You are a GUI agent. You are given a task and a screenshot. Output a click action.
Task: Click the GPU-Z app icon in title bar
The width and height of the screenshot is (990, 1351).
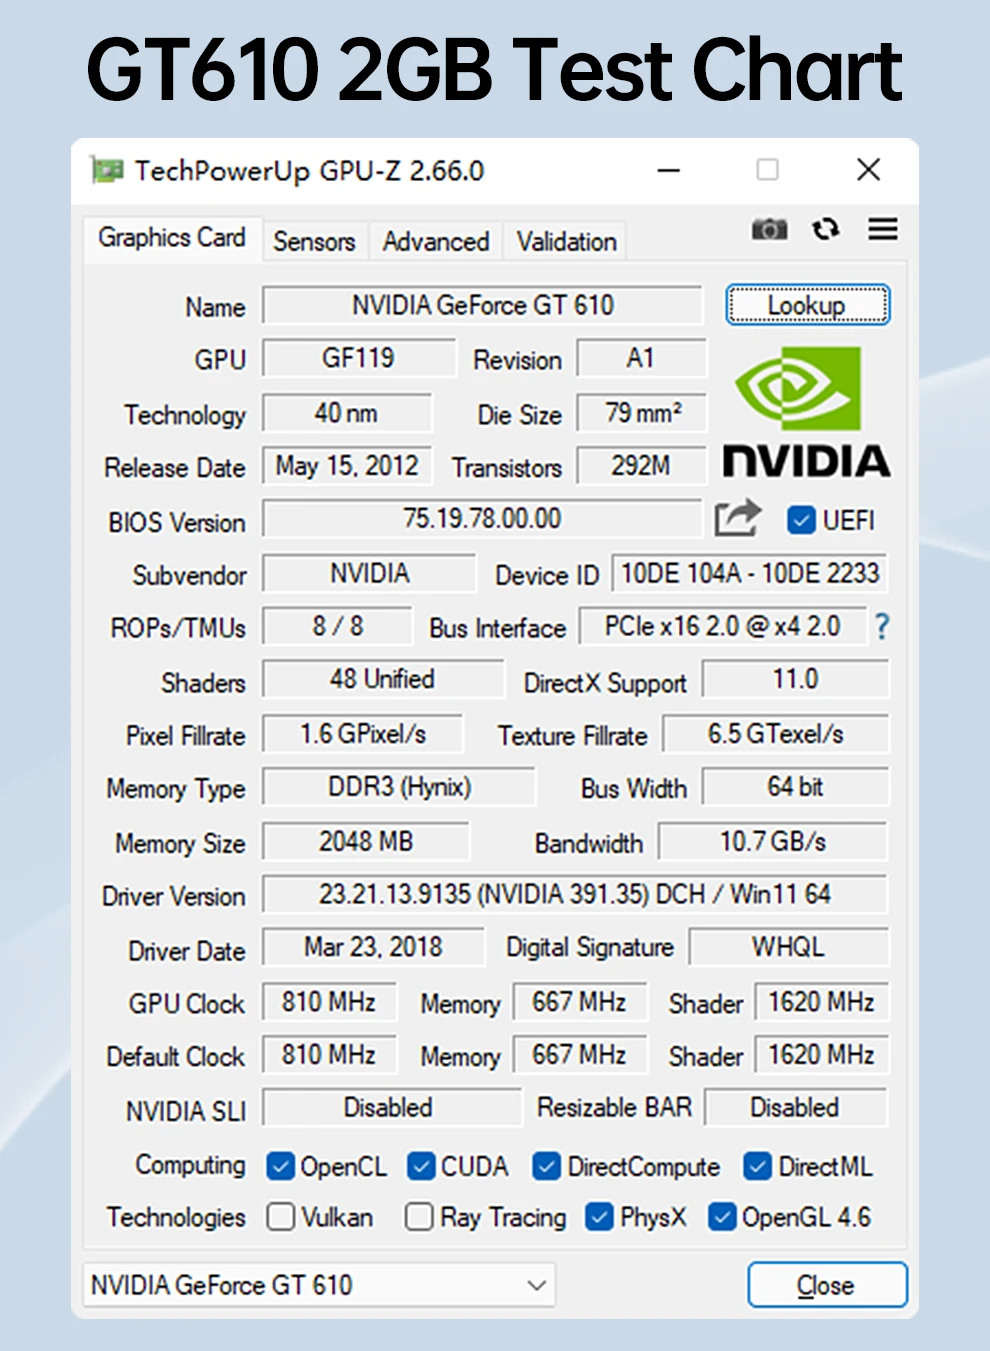click(x=106, y=170)
